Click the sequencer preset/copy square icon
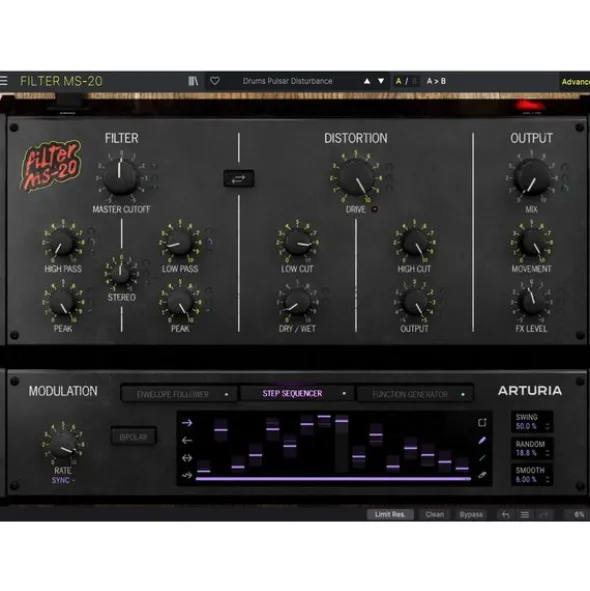590x591 pixels. [482, 423]
